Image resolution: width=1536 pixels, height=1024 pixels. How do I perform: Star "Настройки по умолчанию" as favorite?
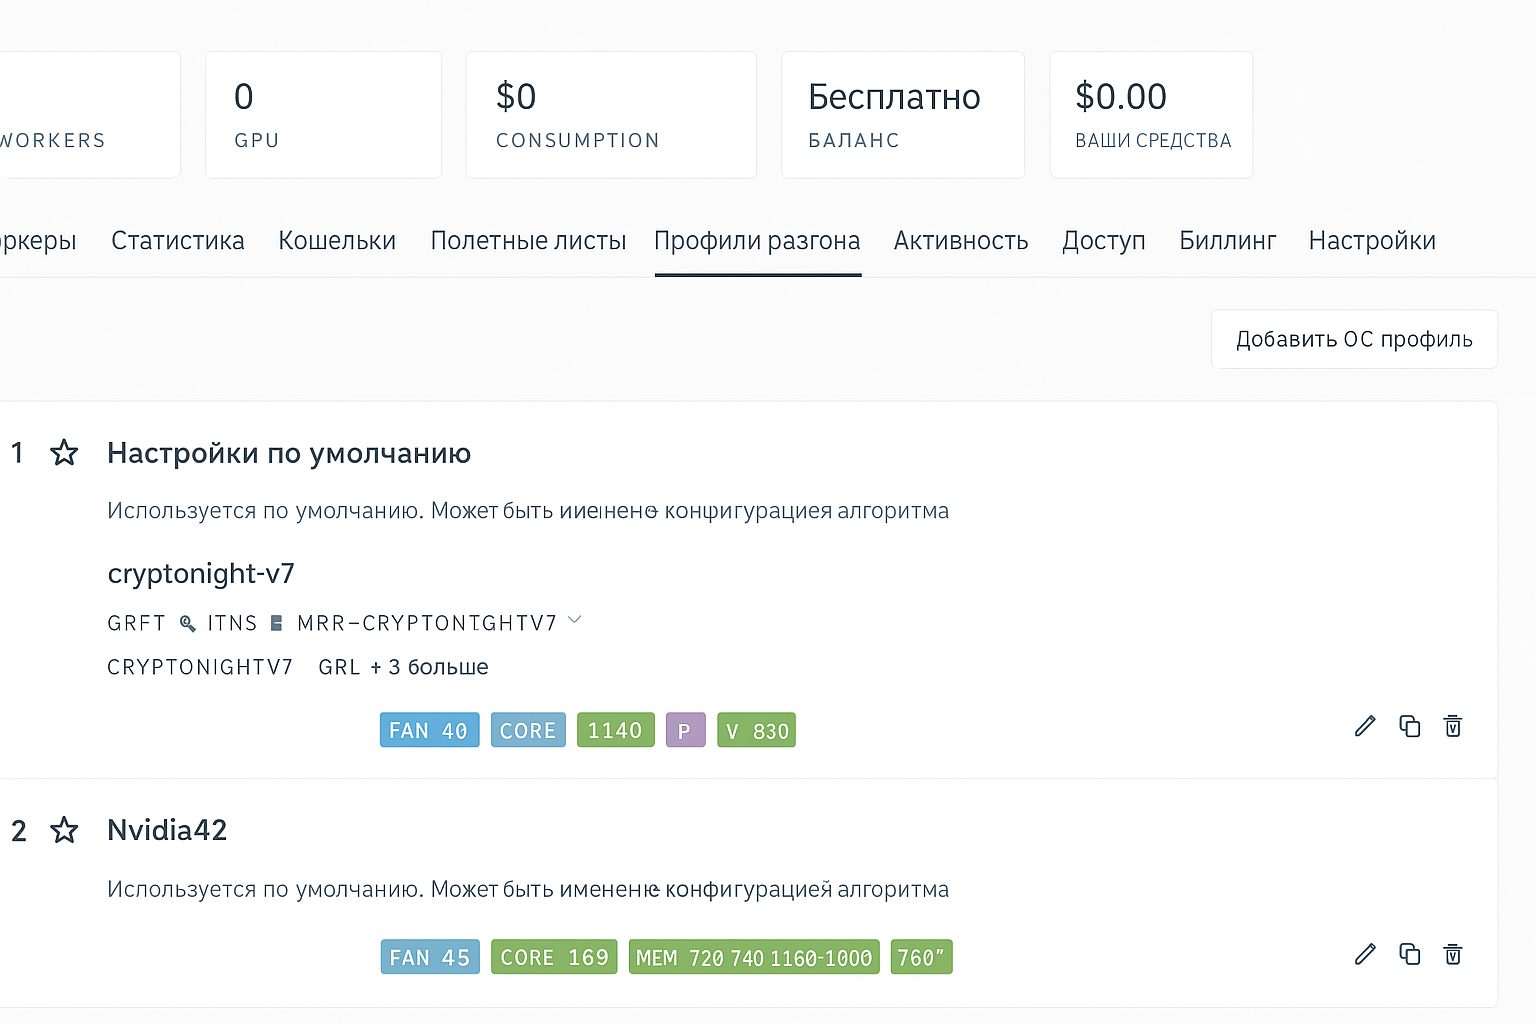tap(65, 453)
